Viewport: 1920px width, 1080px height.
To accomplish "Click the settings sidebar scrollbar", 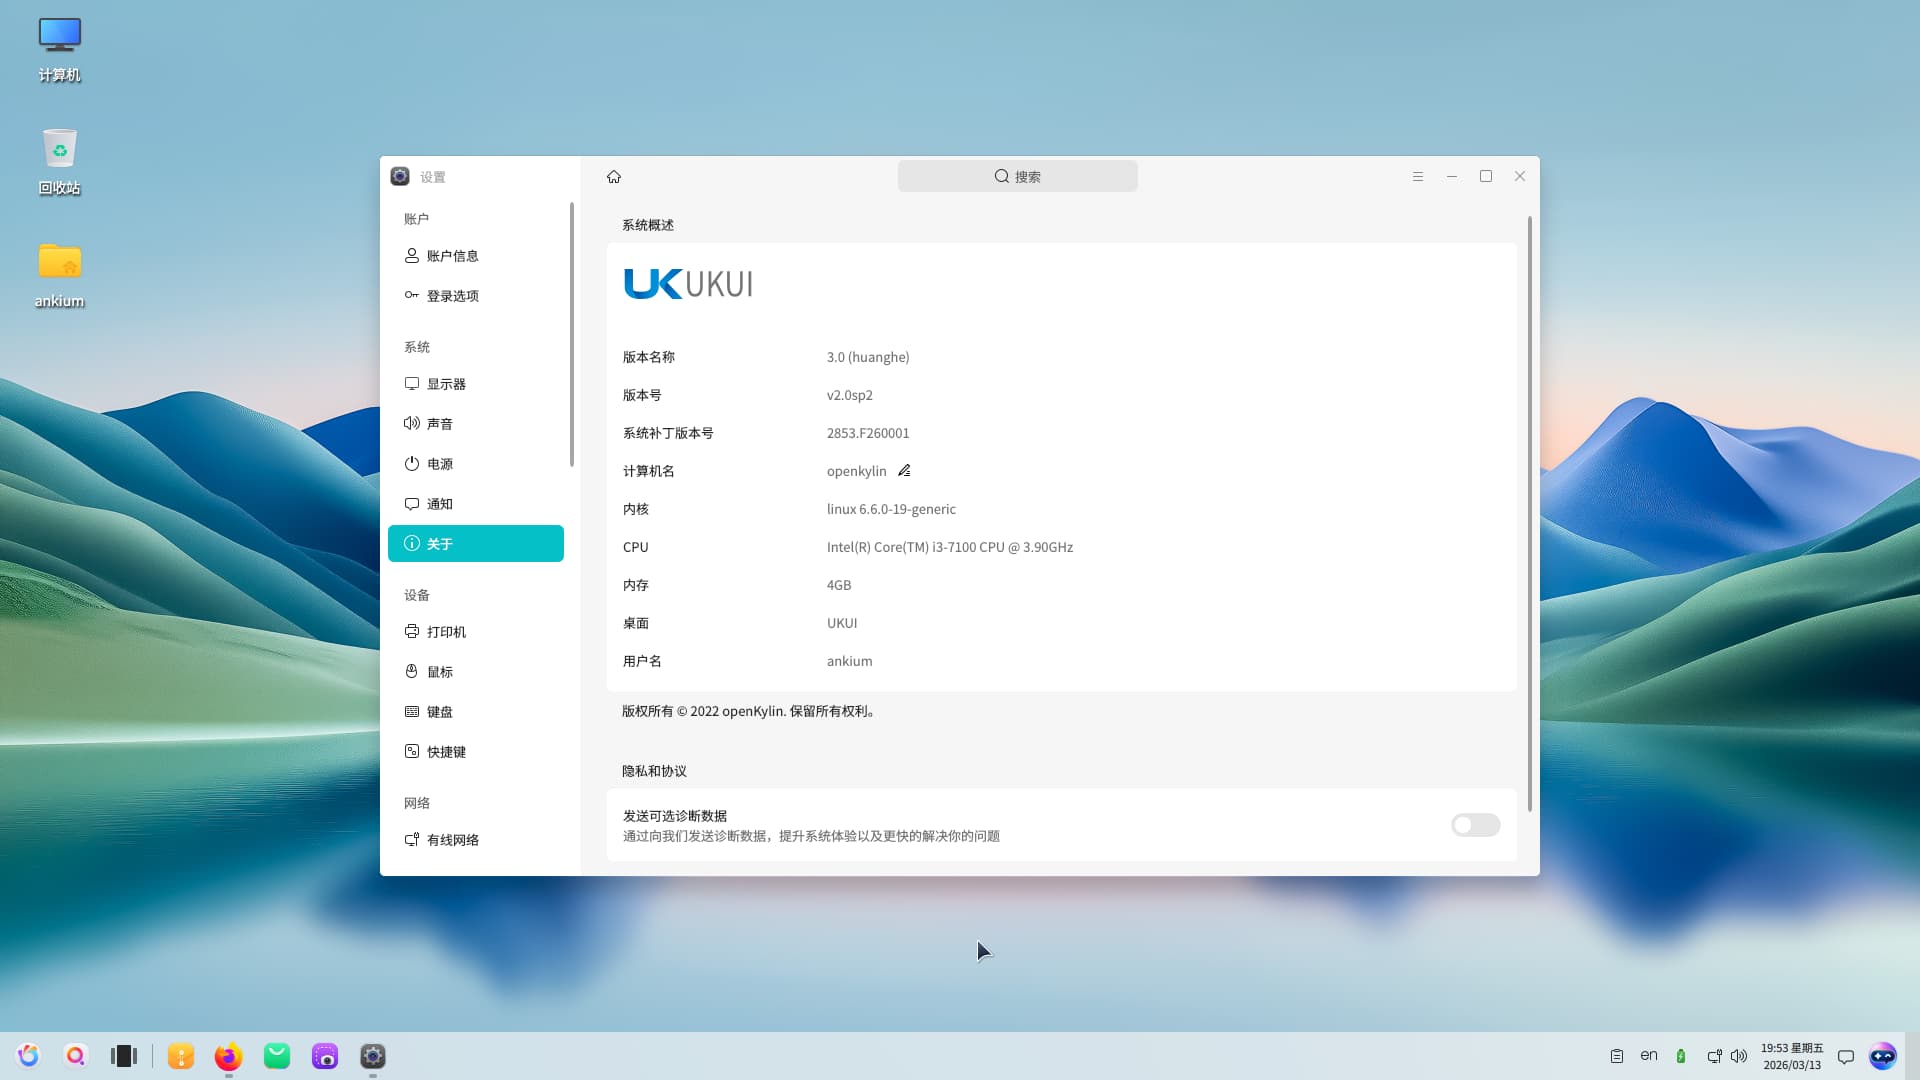I will click(x=572, y=335).
